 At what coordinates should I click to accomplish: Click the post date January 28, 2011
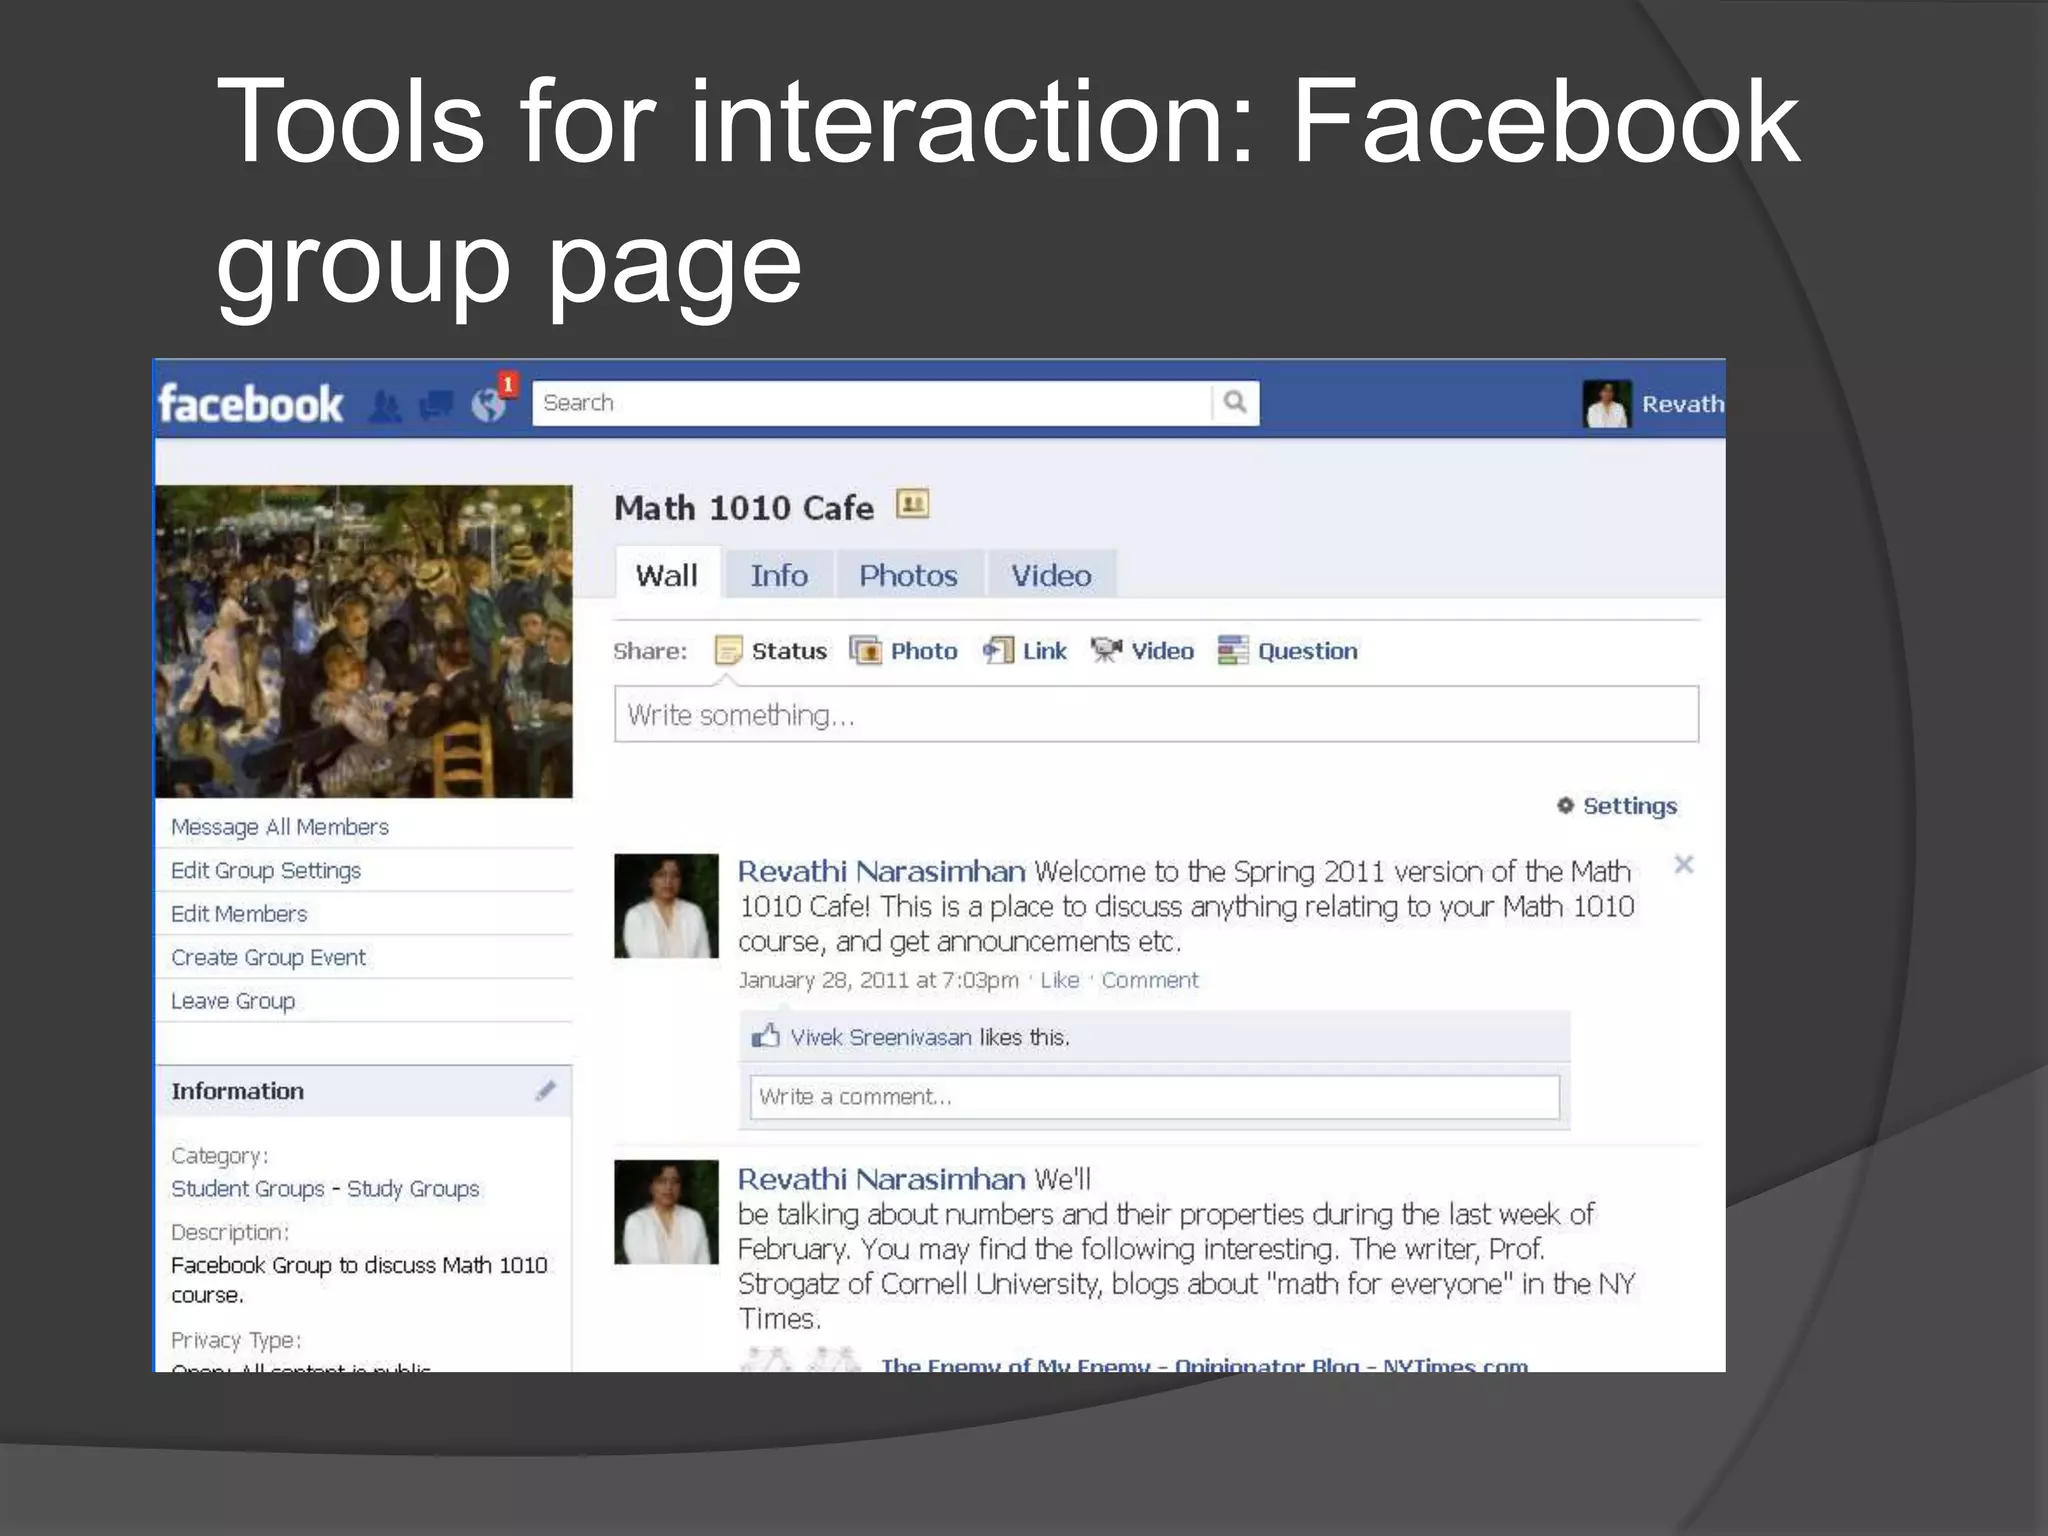878,980
